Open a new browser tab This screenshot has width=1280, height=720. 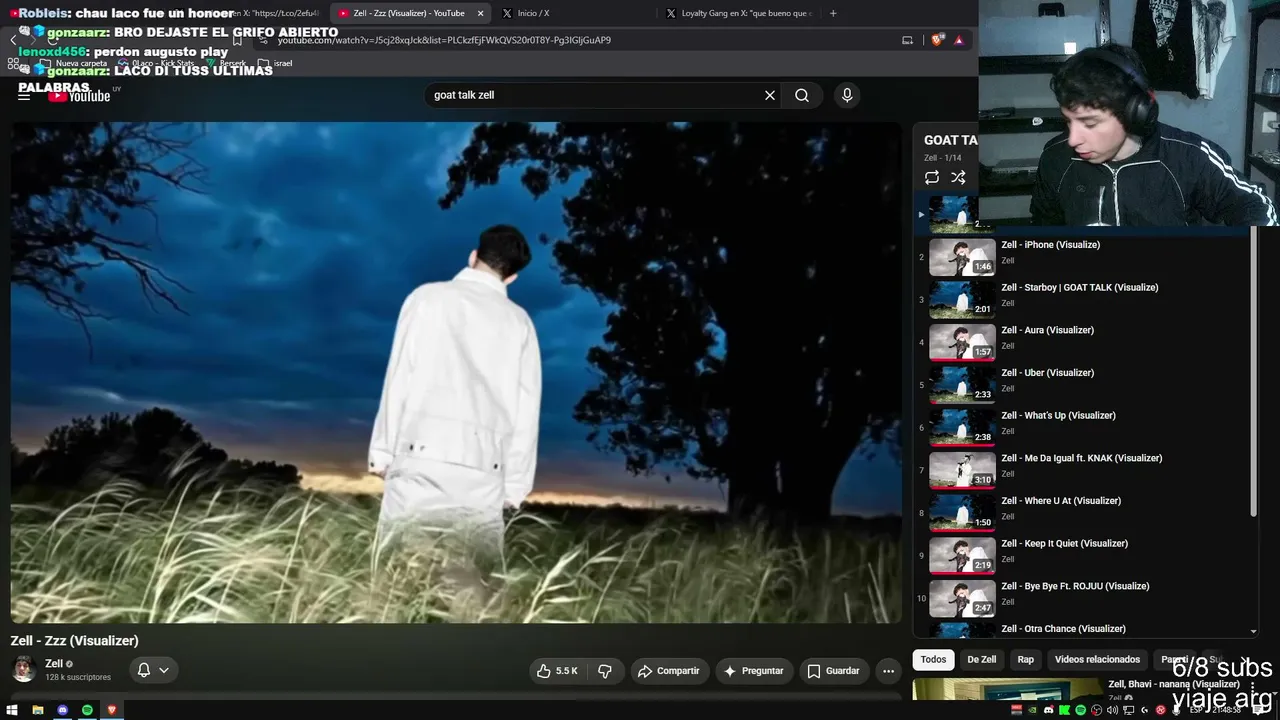pos(833,13)
